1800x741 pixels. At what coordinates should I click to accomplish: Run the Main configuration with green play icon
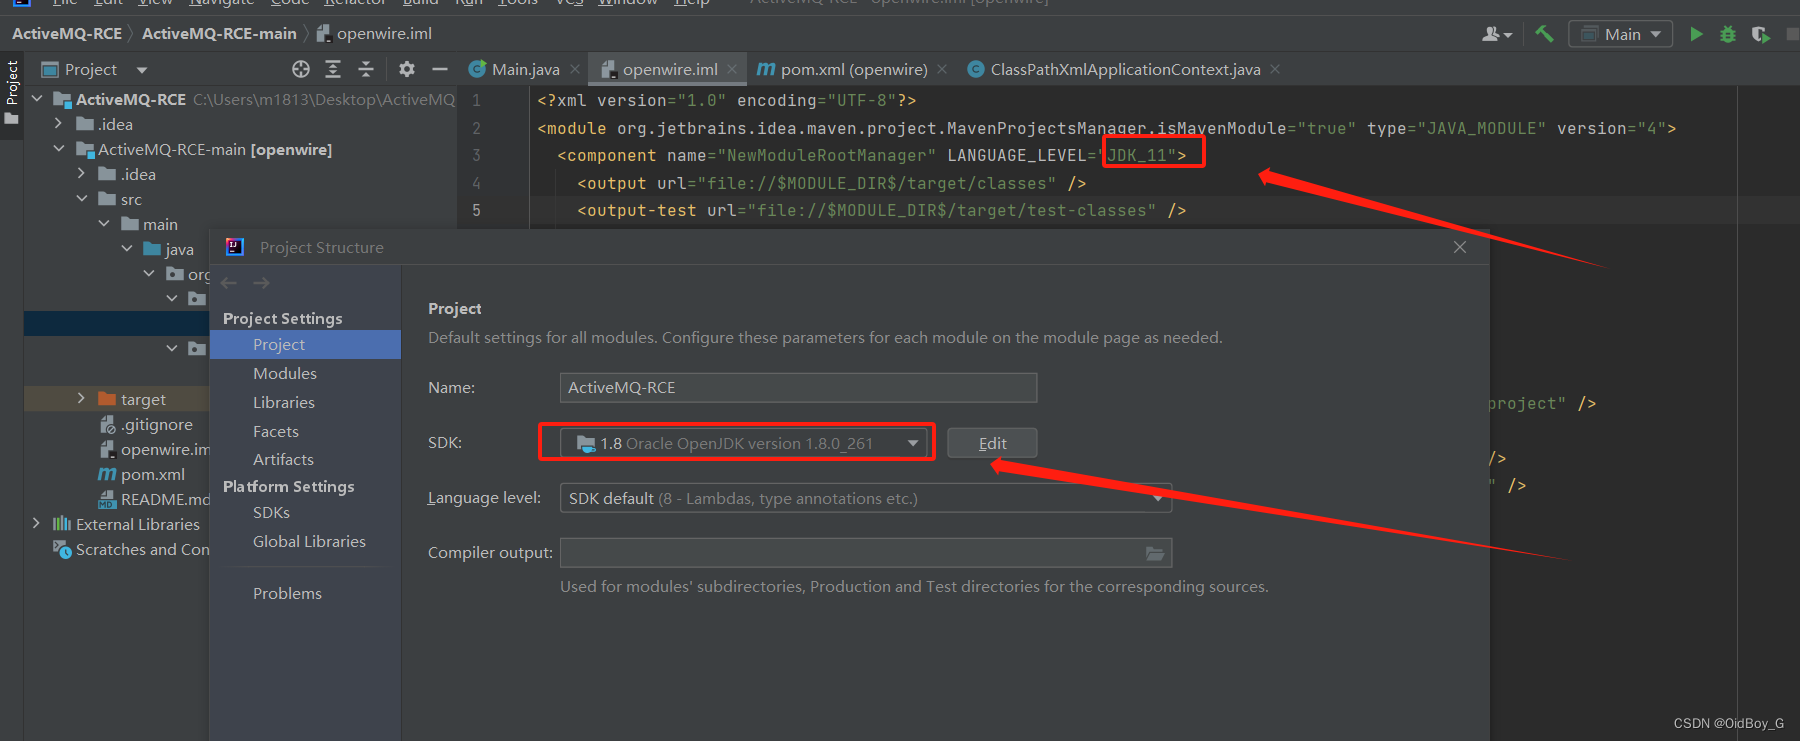coord(1696,34)
